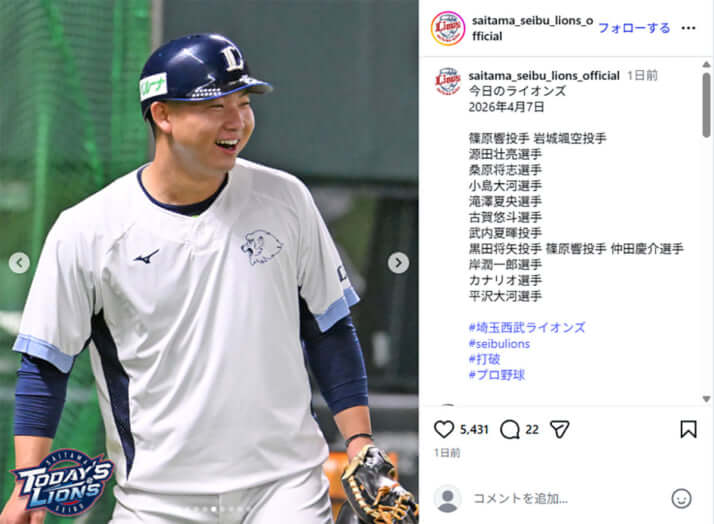Click scrollbar up arrow in caption panel
714x524 pixels.
tap(706, 65)
